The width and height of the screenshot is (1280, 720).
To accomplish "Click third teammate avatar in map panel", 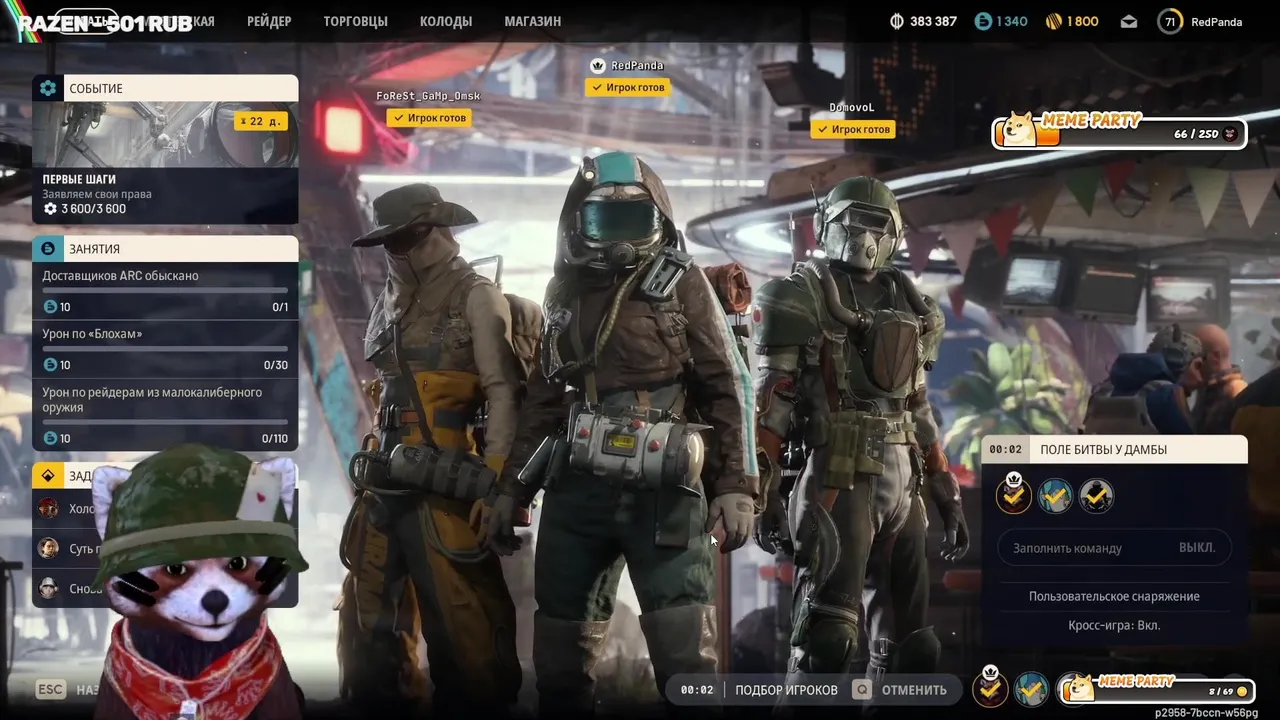I will [x=1096, y=496].
